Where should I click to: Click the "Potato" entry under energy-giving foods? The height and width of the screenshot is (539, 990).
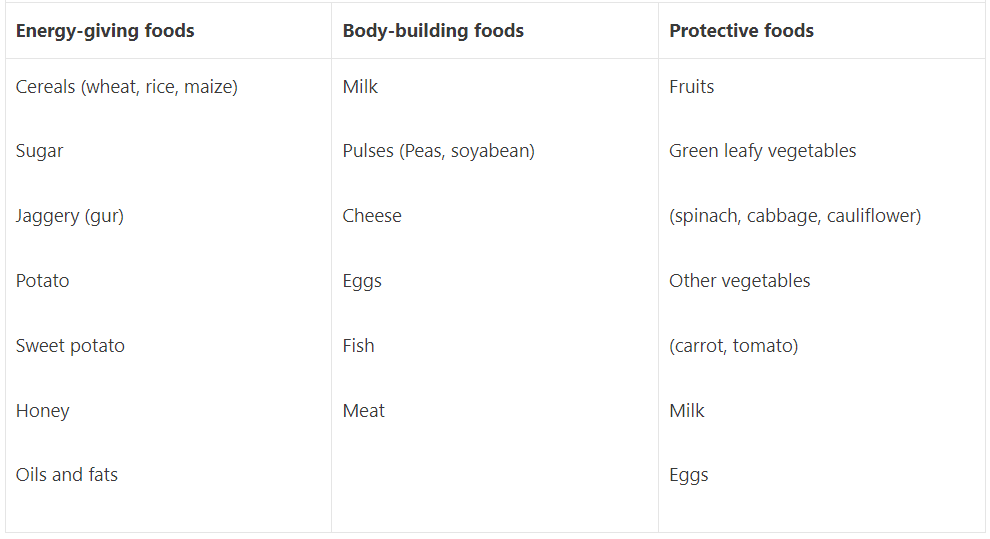(x=43, y=281)
